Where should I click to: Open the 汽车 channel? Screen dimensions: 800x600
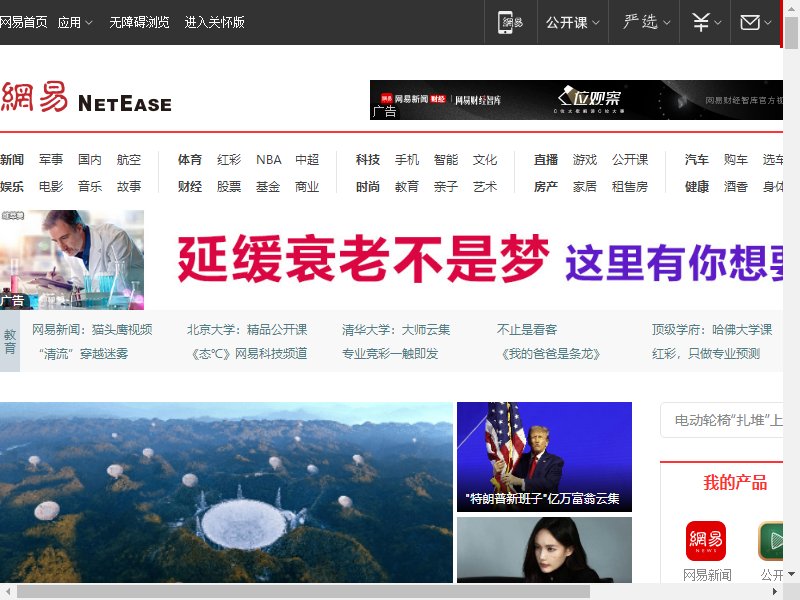point(697,160)
